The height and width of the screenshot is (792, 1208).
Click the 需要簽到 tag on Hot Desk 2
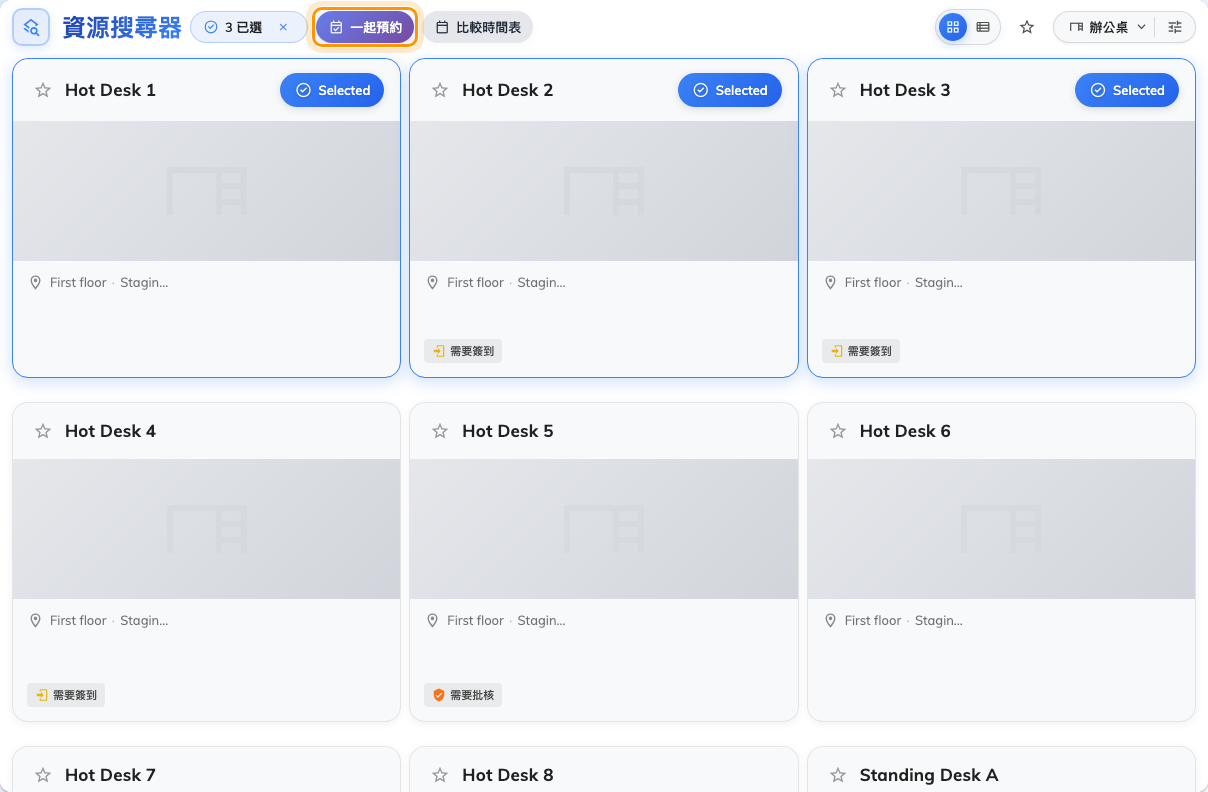click(463, 351)
